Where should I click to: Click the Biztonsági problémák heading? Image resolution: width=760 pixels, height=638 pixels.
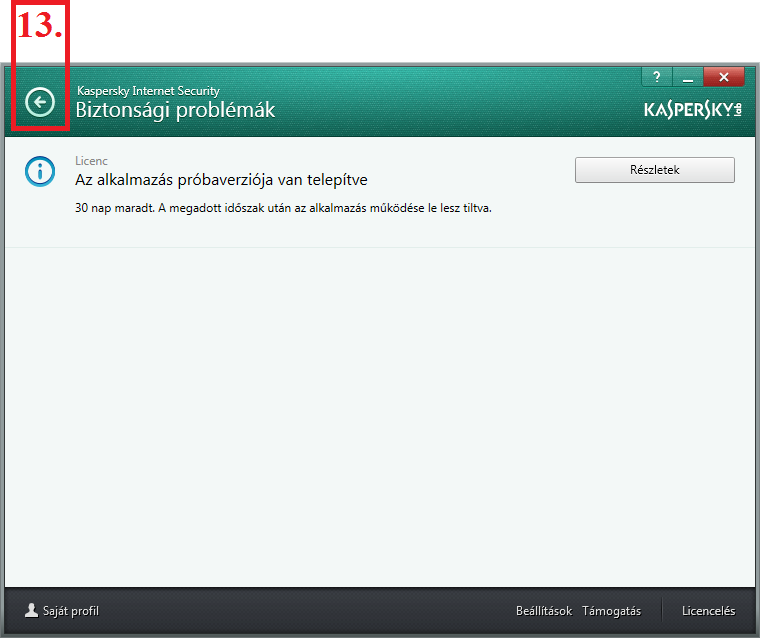[x=175, y=110]
